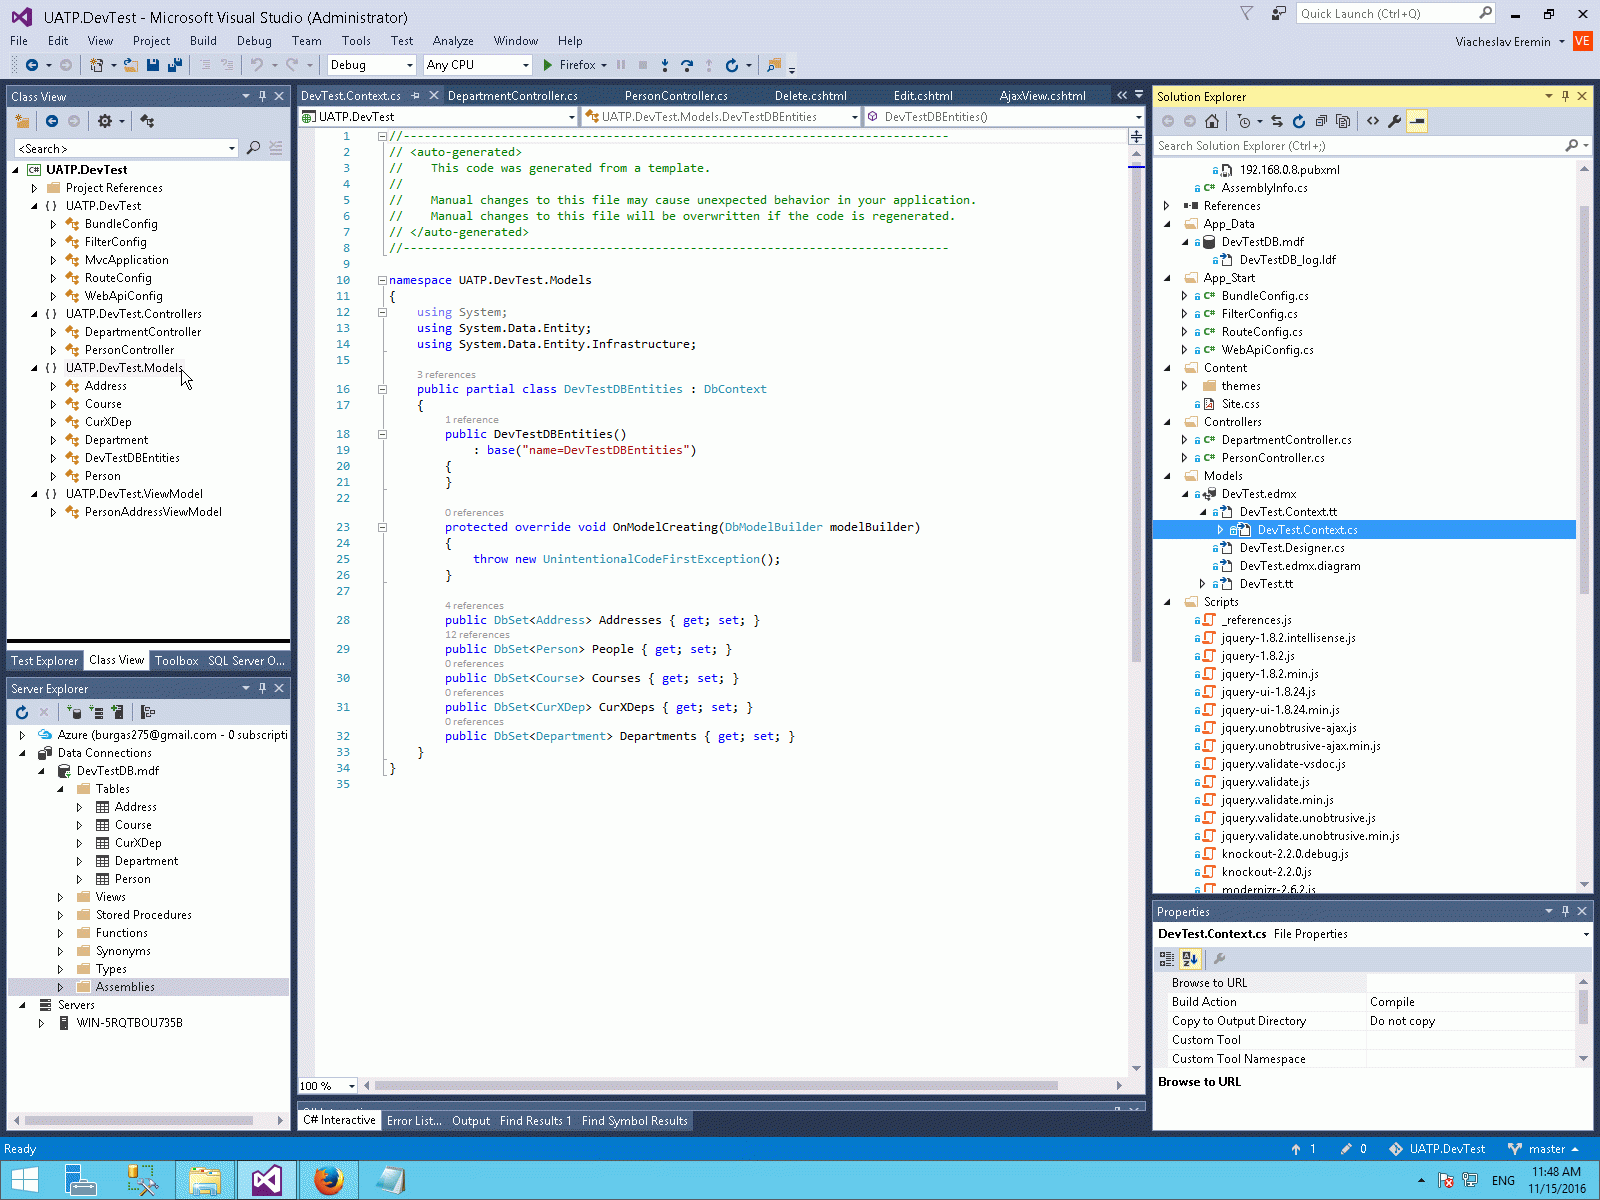Open the Debug configuration dropdown
This screenshot has height=1200, width=1600.
point(409,65)
